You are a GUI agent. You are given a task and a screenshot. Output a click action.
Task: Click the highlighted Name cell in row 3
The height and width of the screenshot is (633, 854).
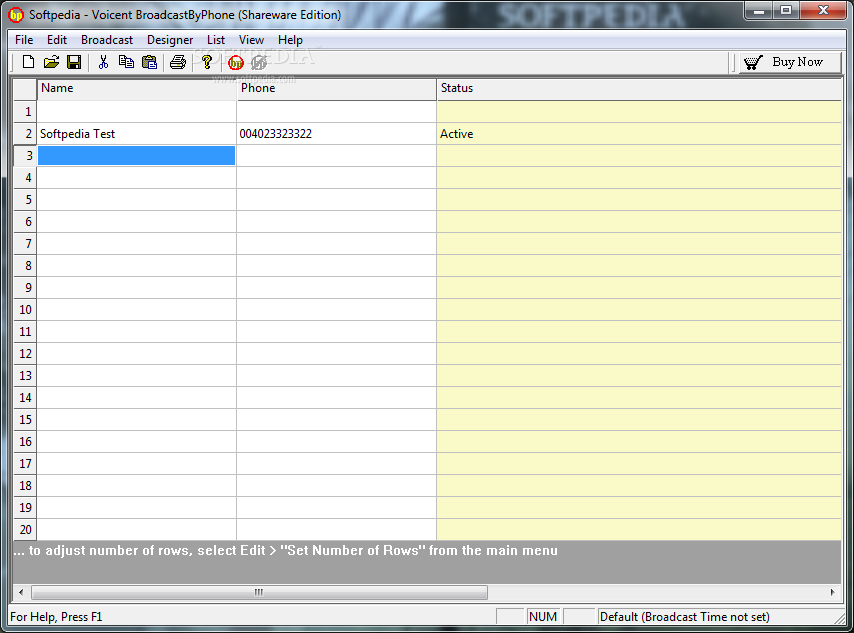(137, 156)
